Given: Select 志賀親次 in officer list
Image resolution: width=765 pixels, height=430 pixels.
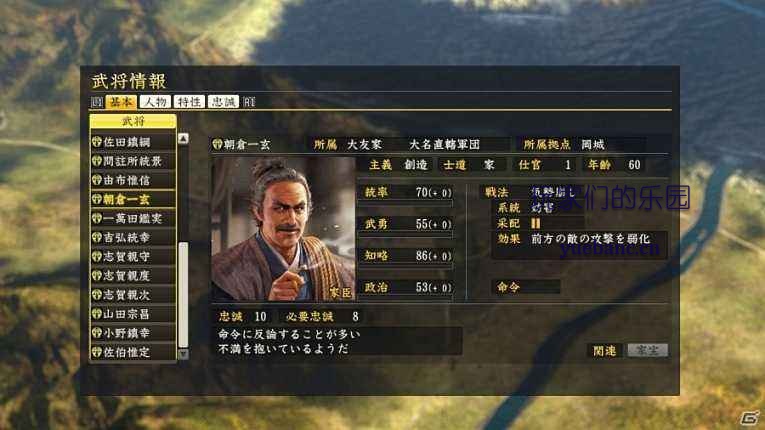Looking at the screenshot, I should pyautogui.click(x=133, y=295).
